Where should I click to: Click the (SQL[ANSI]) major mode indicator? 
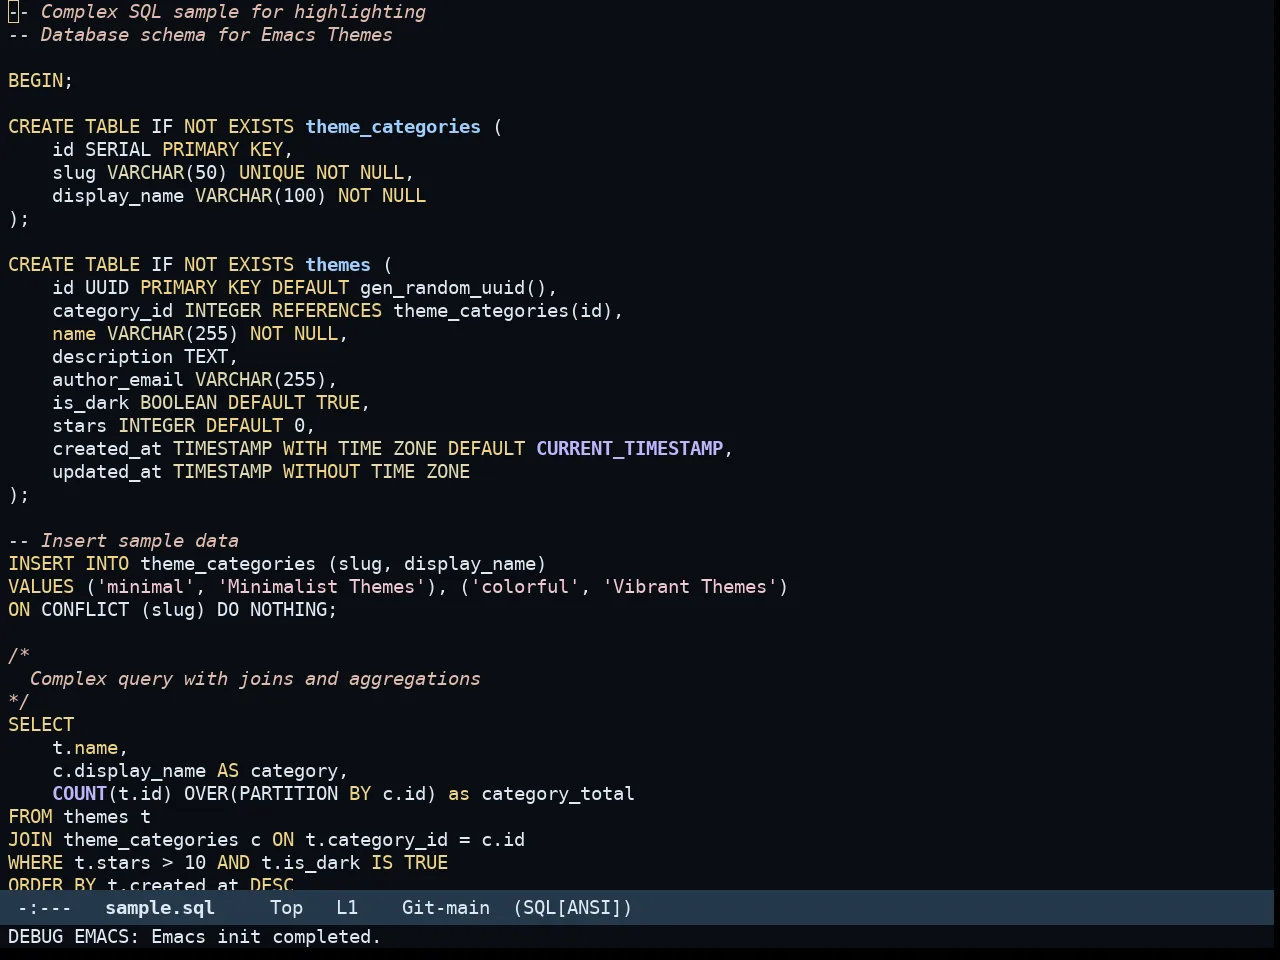[573, 908]
